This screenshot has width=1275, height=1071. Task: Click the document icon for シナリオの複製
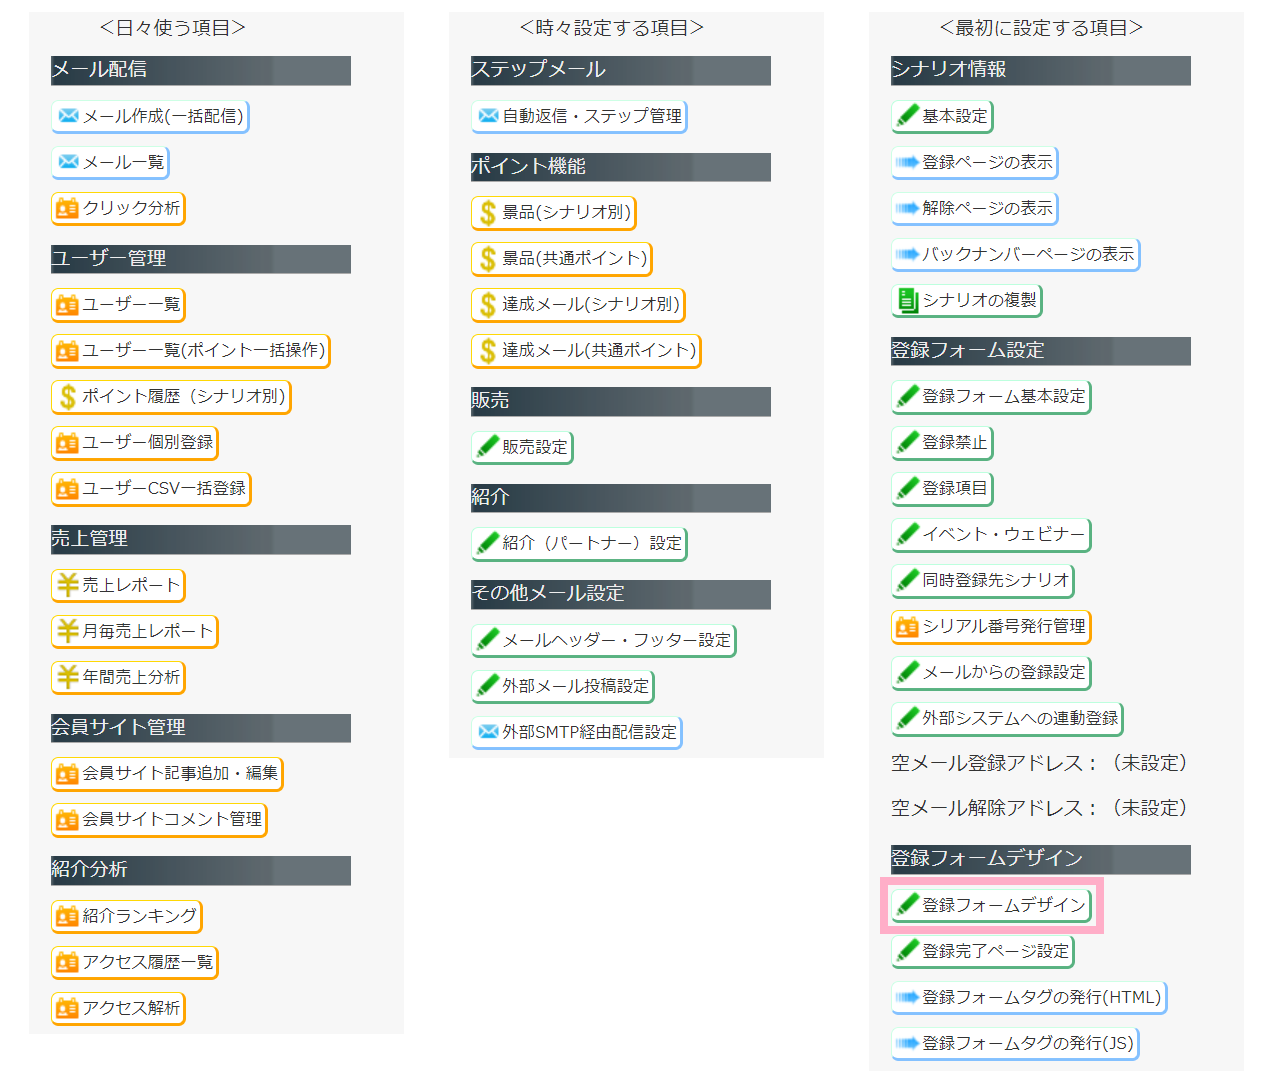(x=908, y=300)
